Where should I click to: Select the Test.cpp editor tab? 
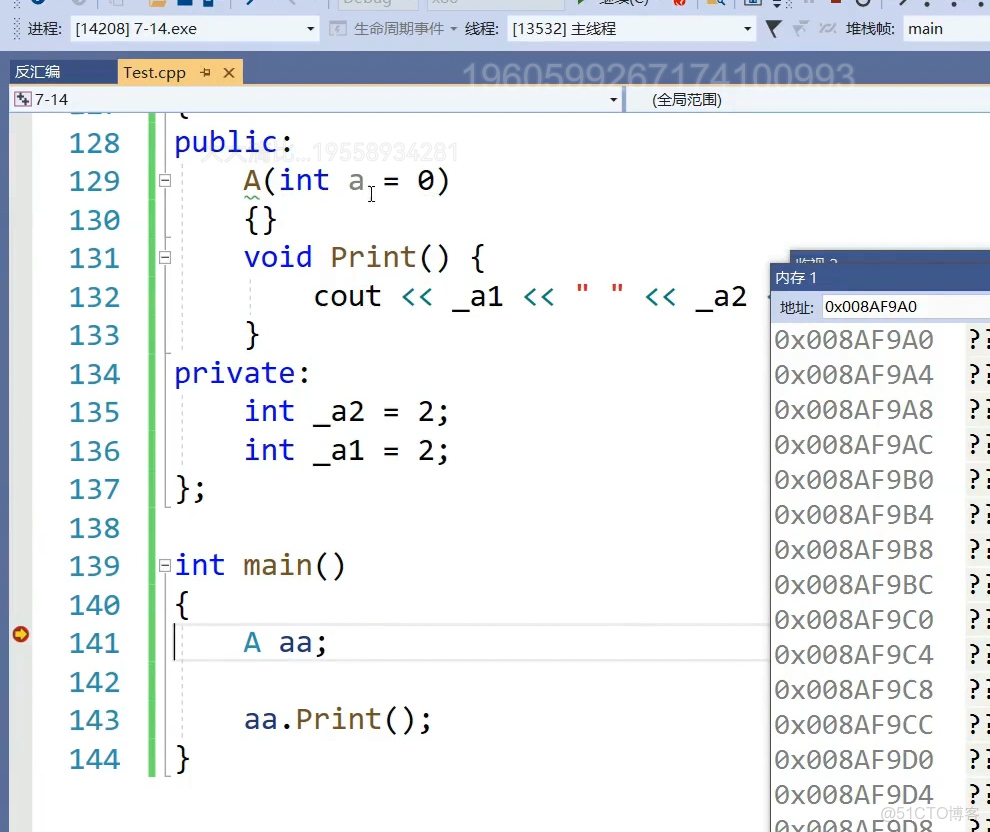click(154, 73)
